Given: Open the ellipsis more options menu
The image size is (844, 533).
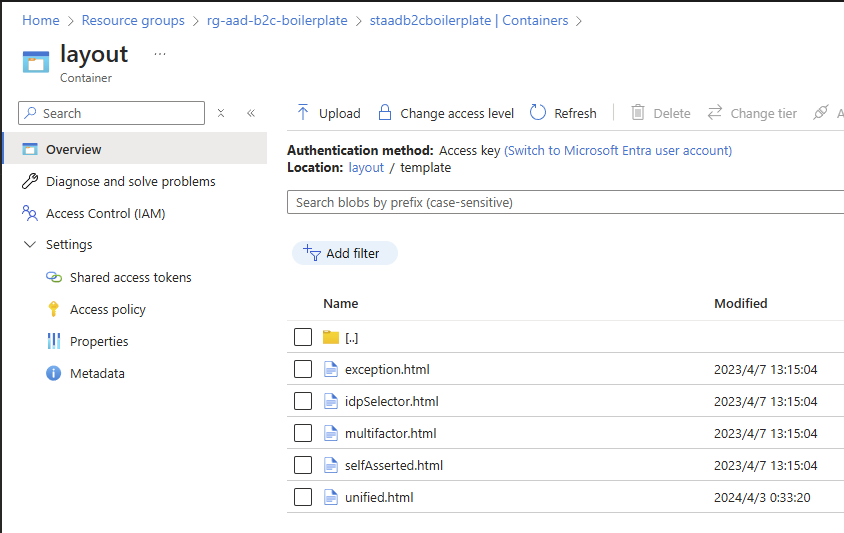Looking at the screenshot, I should click(160, 54).
